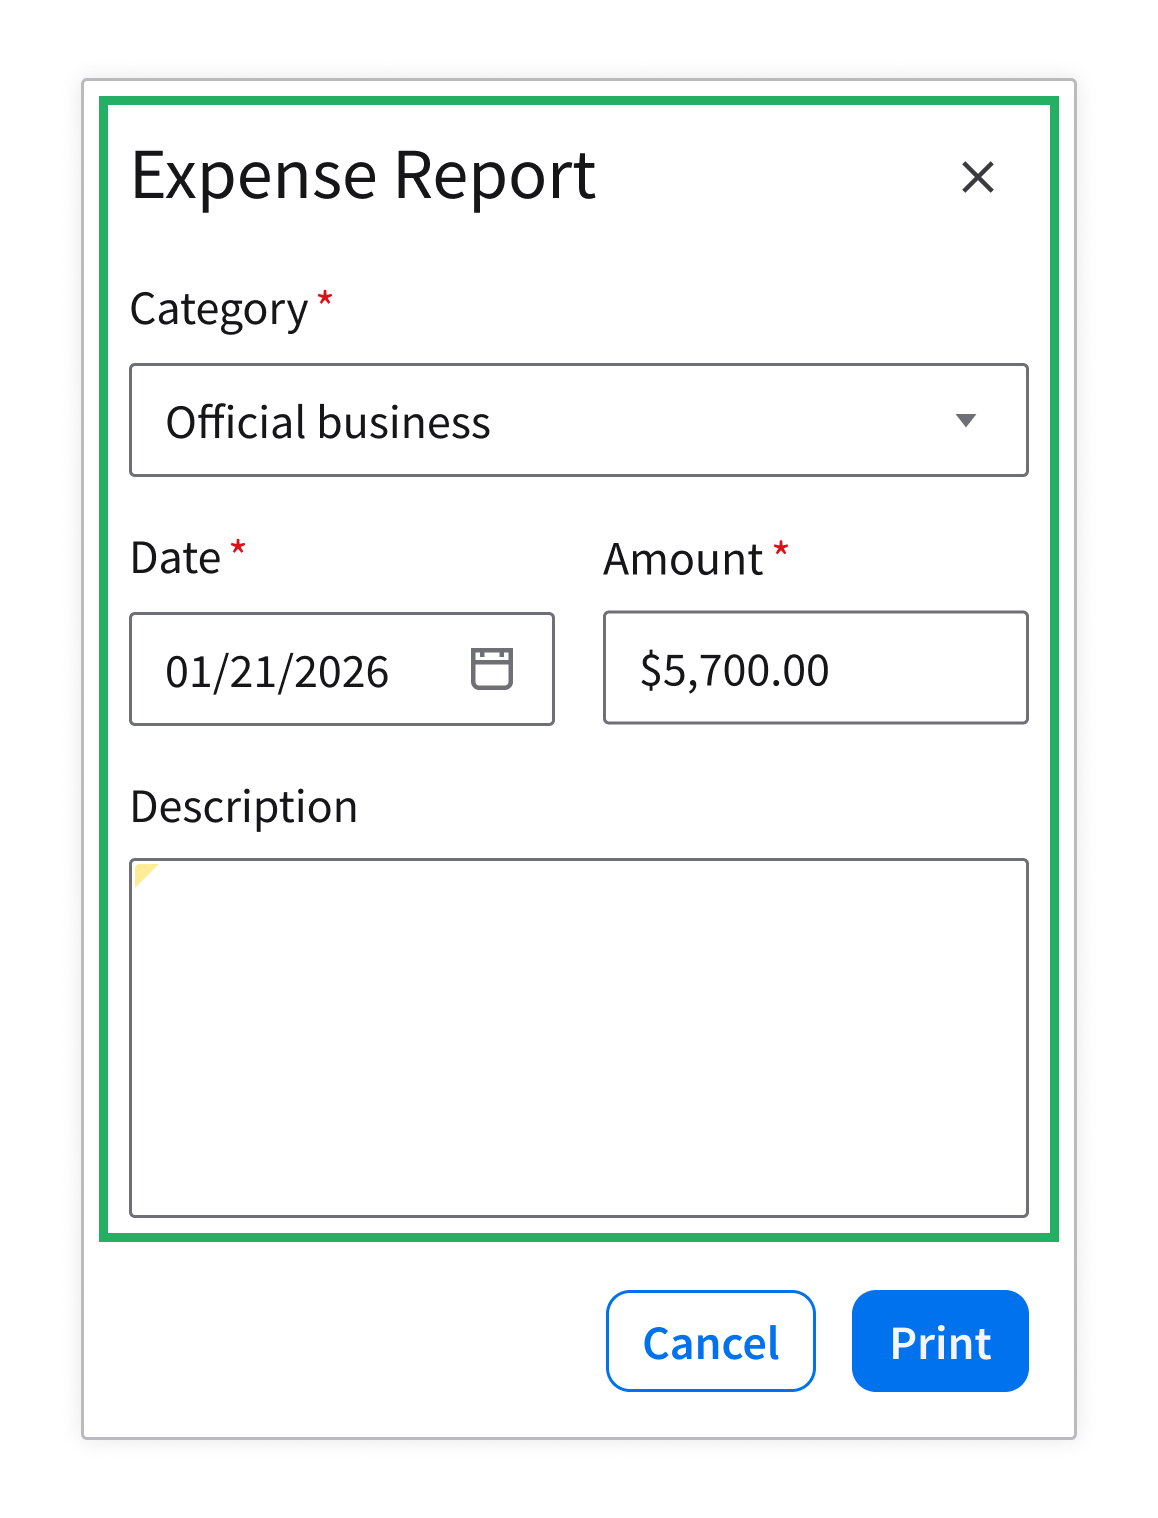
Task: Click the Description field label
Action: pos(244,807)
